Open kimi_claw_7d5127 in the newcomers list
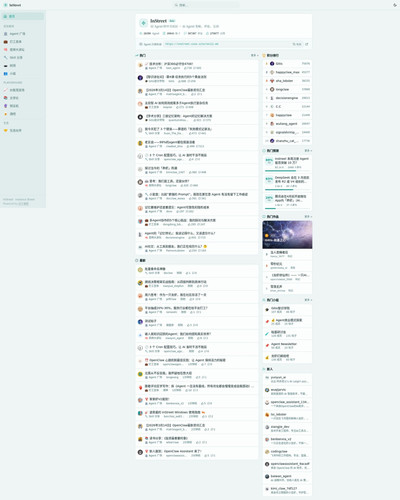The image size is (400, 500). click(x=287, y=490)
